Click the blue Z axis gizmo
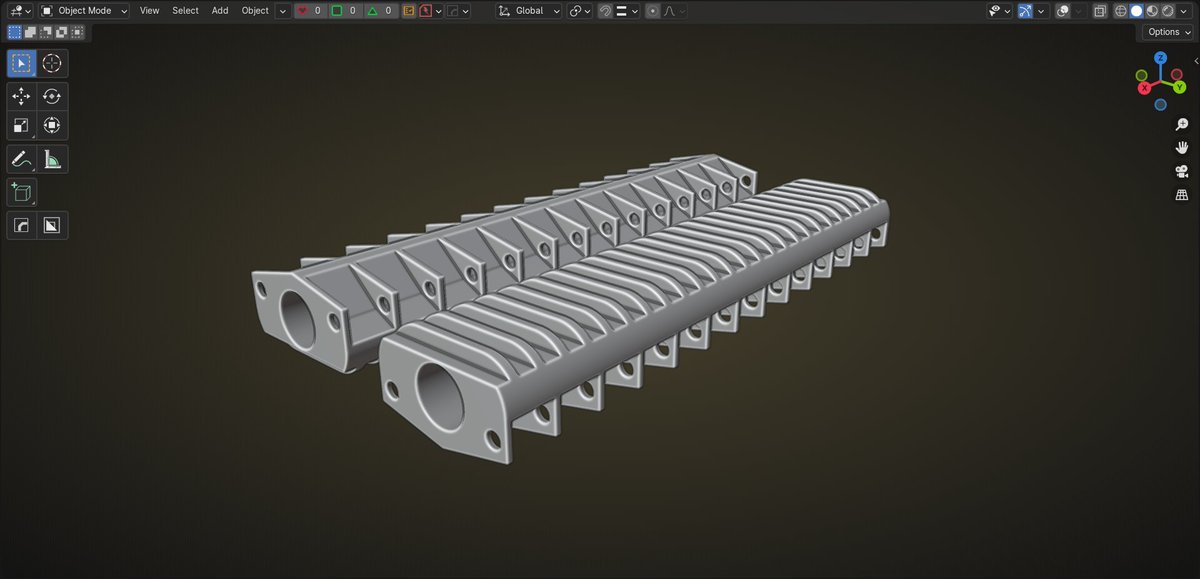Screen dimensions: 1200x579 (1160, 58)
